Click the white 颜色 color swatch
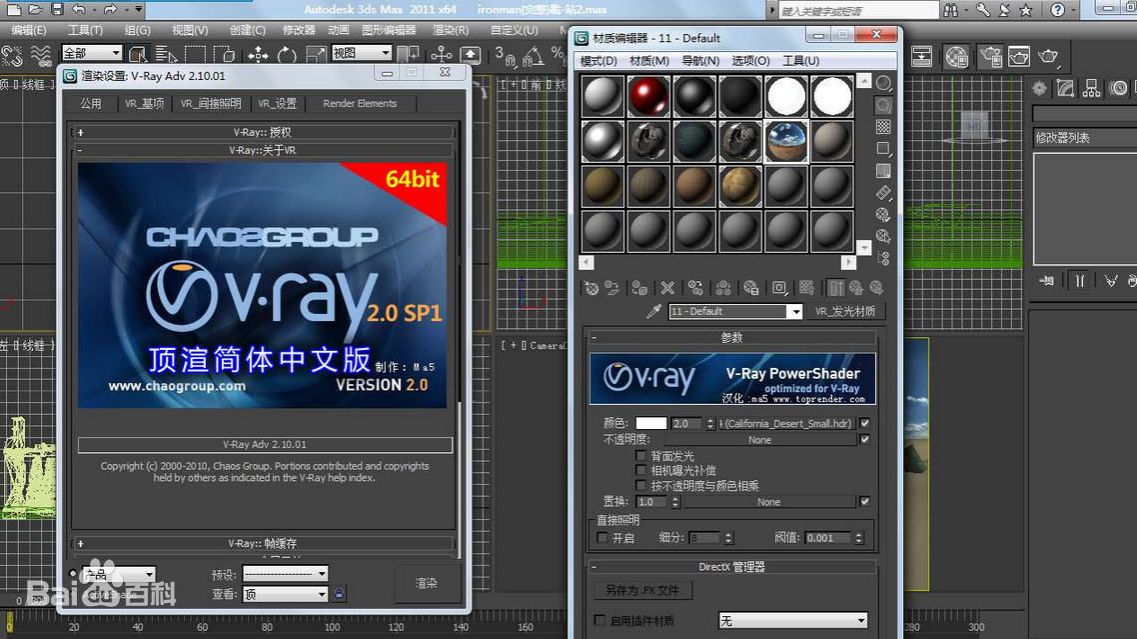Image resolution: width=1137 pixels, height=639 pixels. [x=651, y=423]
